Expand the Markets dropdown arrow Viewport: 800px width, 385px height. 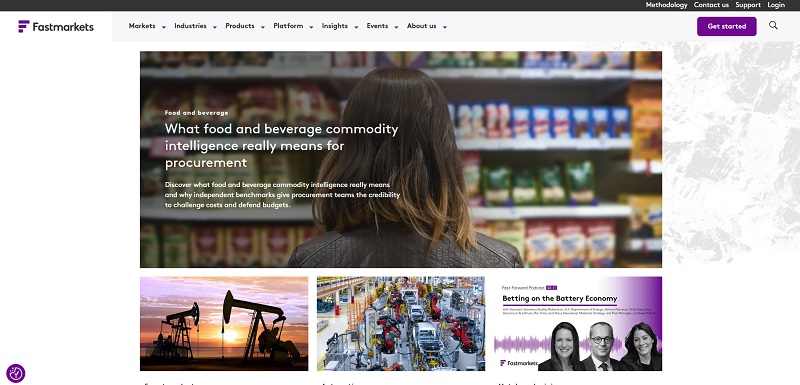pyautogui.click(x=164, y=27)
